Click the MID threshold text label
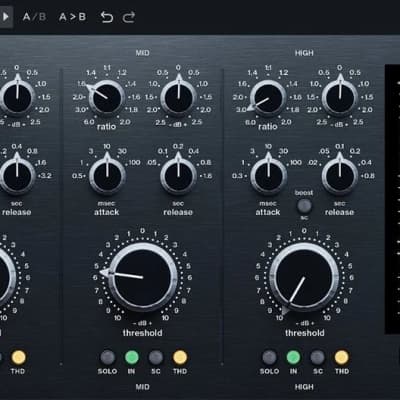This screenshot has height=400, width=400. (142, 333)
